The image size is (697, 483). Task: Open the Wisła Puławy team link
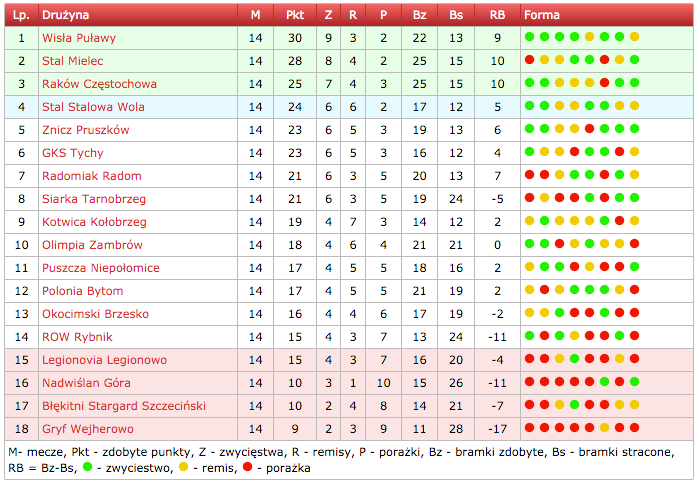pos(79,38)
